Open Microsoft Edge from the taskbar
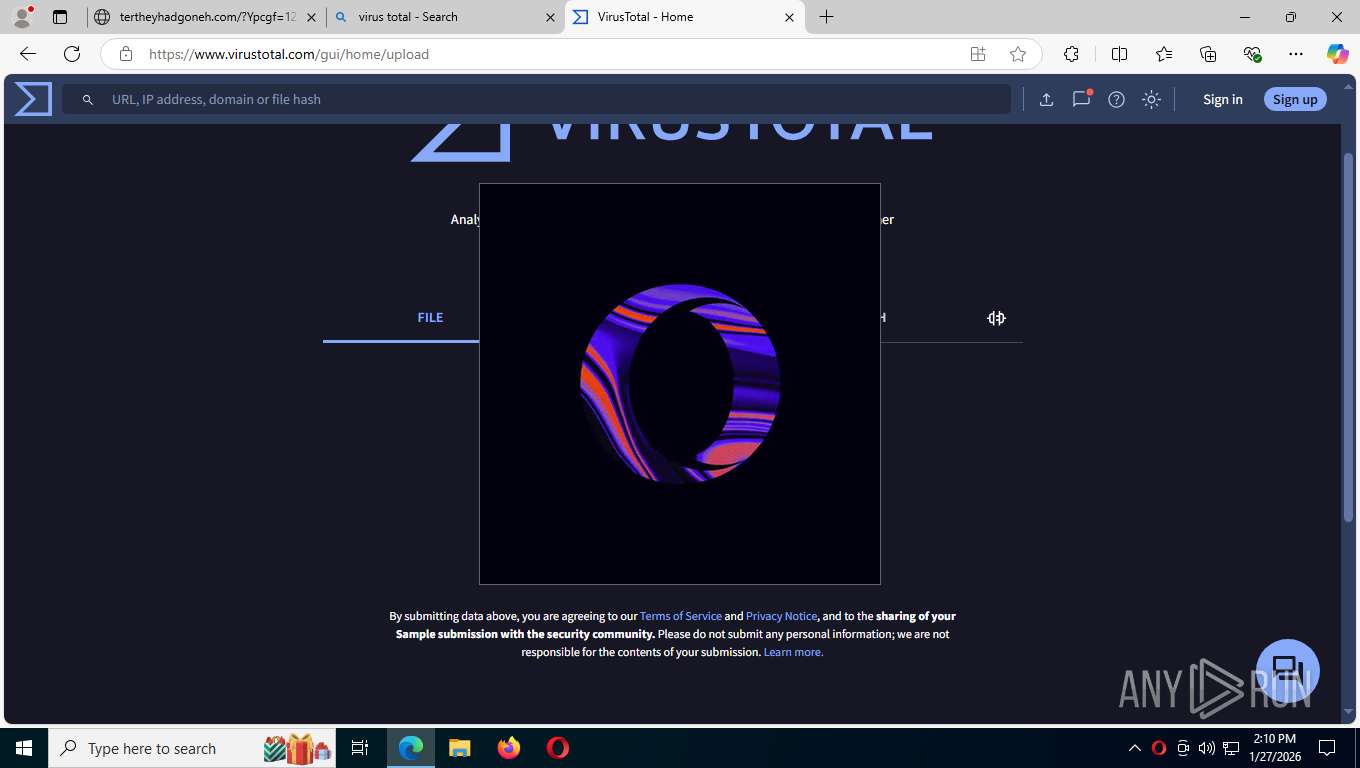This screenshot has height=768, width=1360. pos(410,748)
